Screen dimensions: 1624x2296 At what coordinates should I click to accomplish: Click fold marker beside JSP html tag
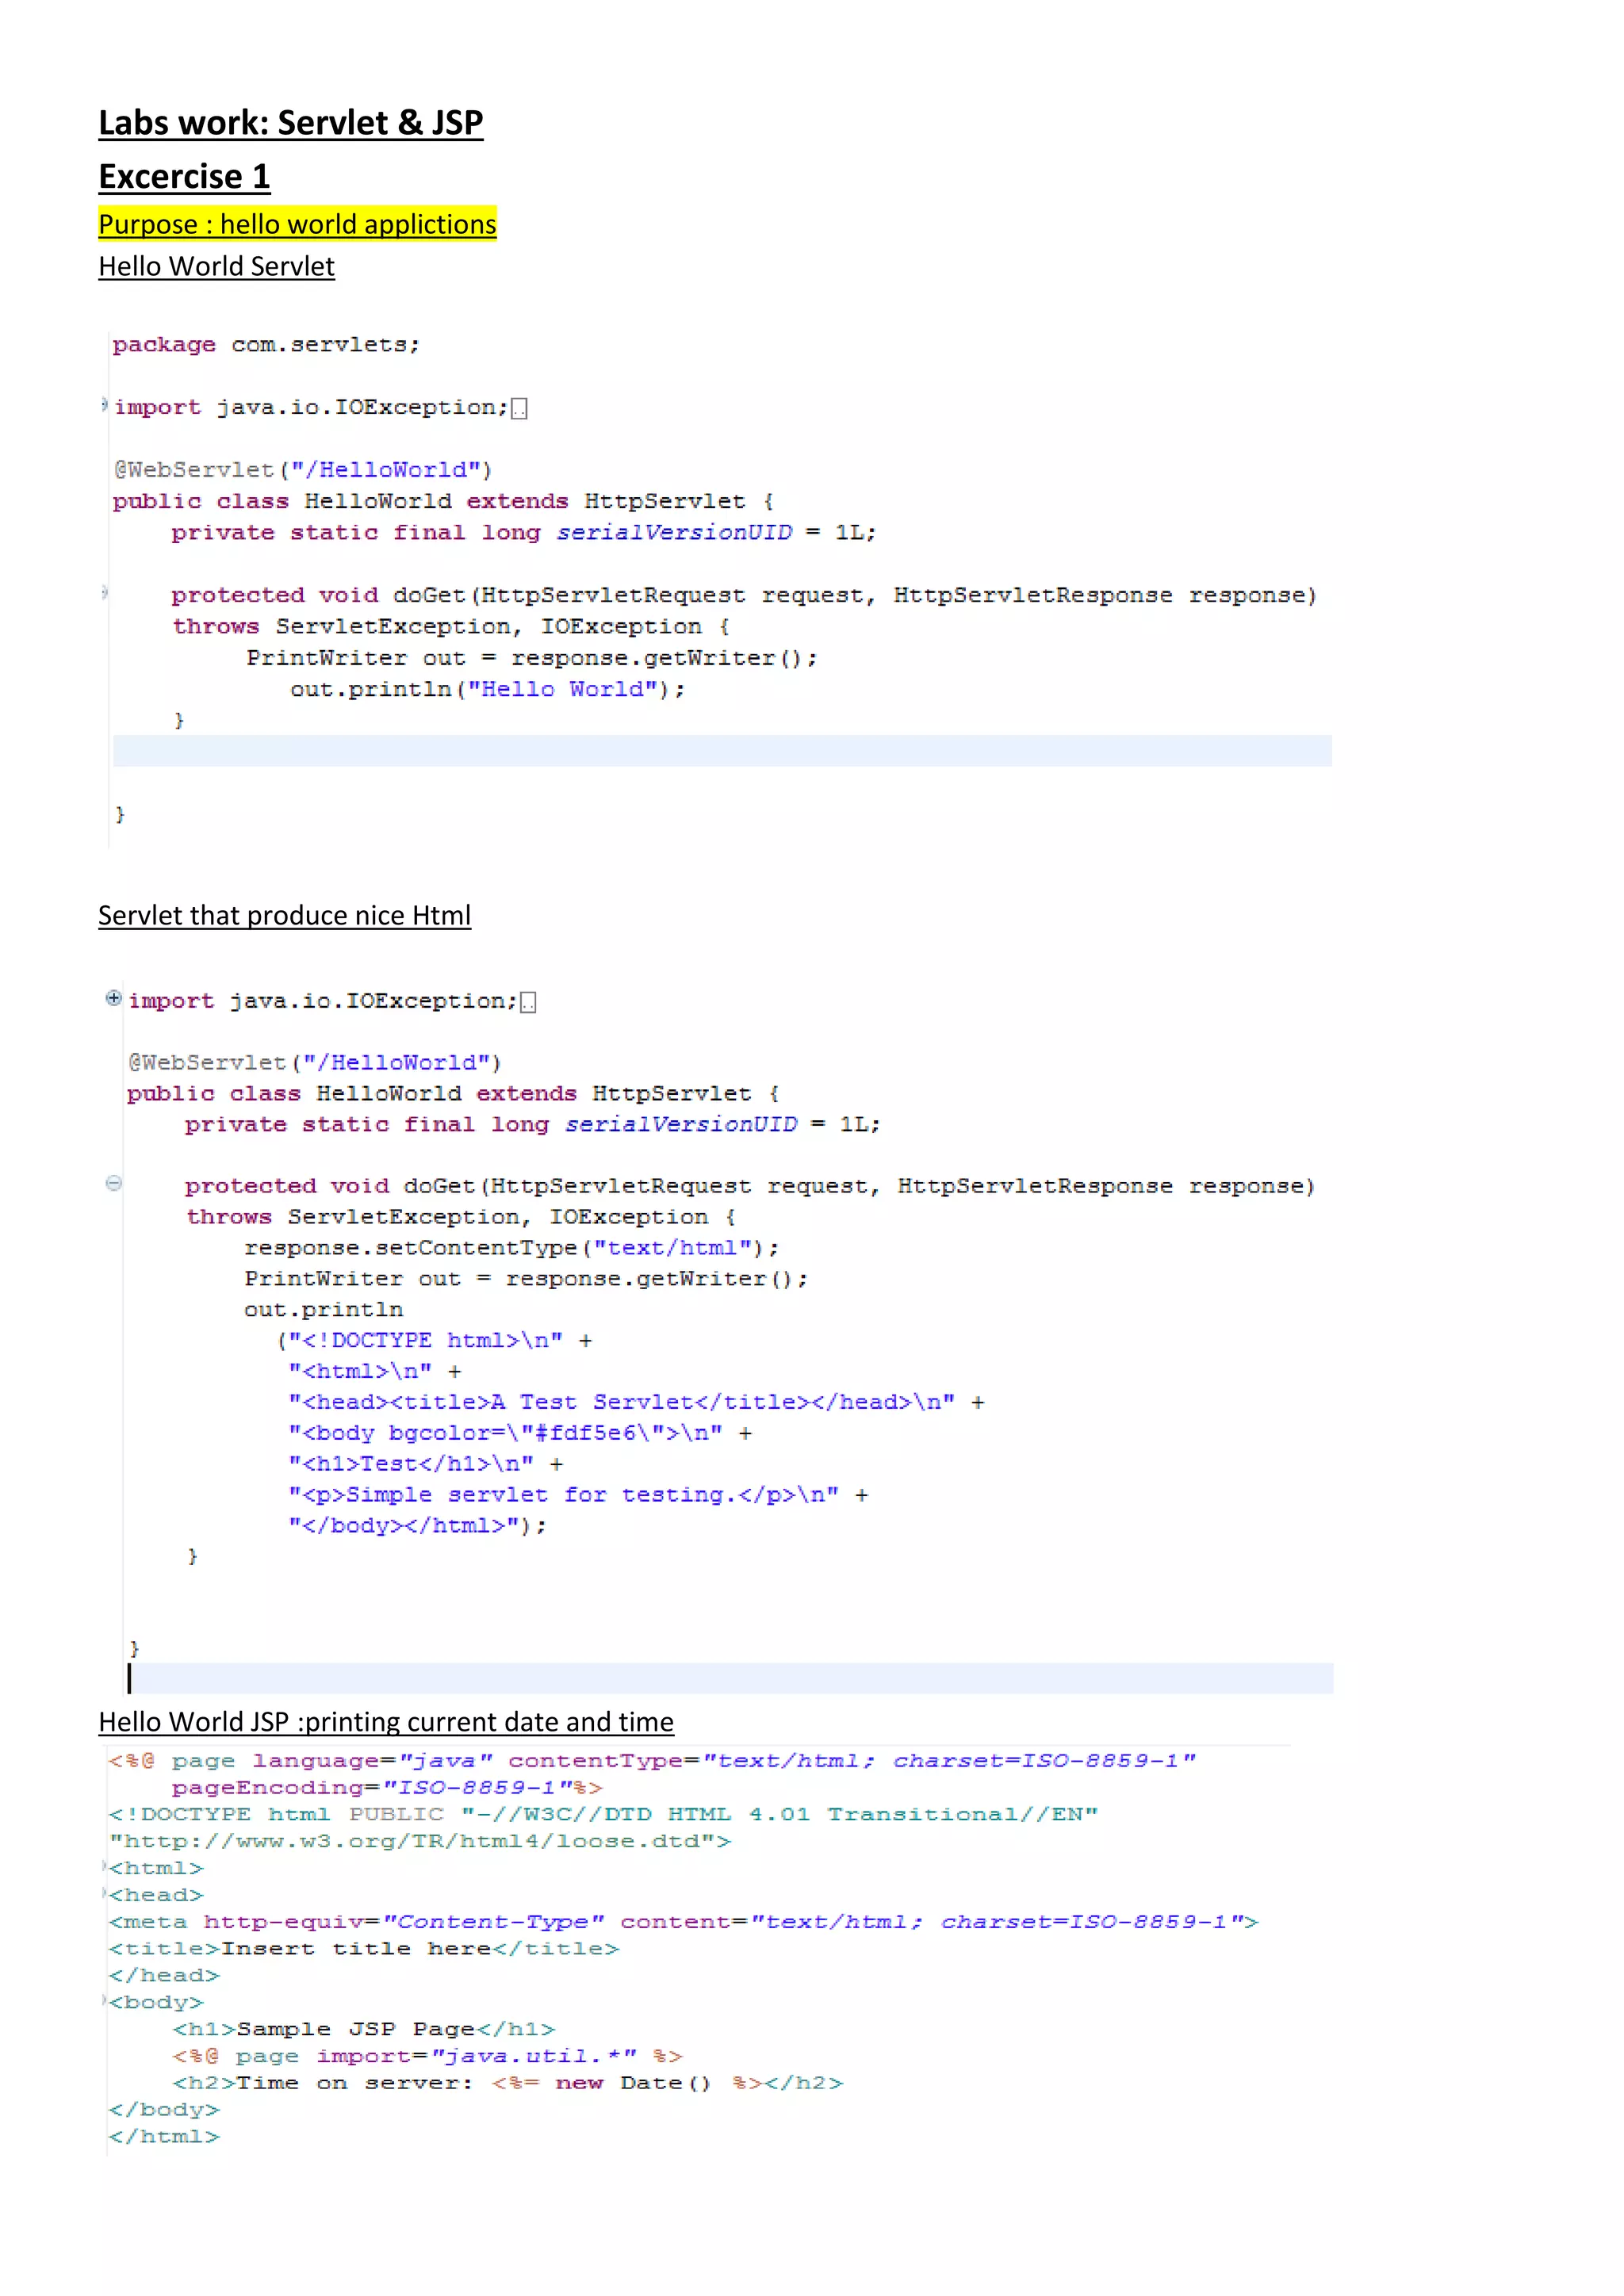[104, 1866]
